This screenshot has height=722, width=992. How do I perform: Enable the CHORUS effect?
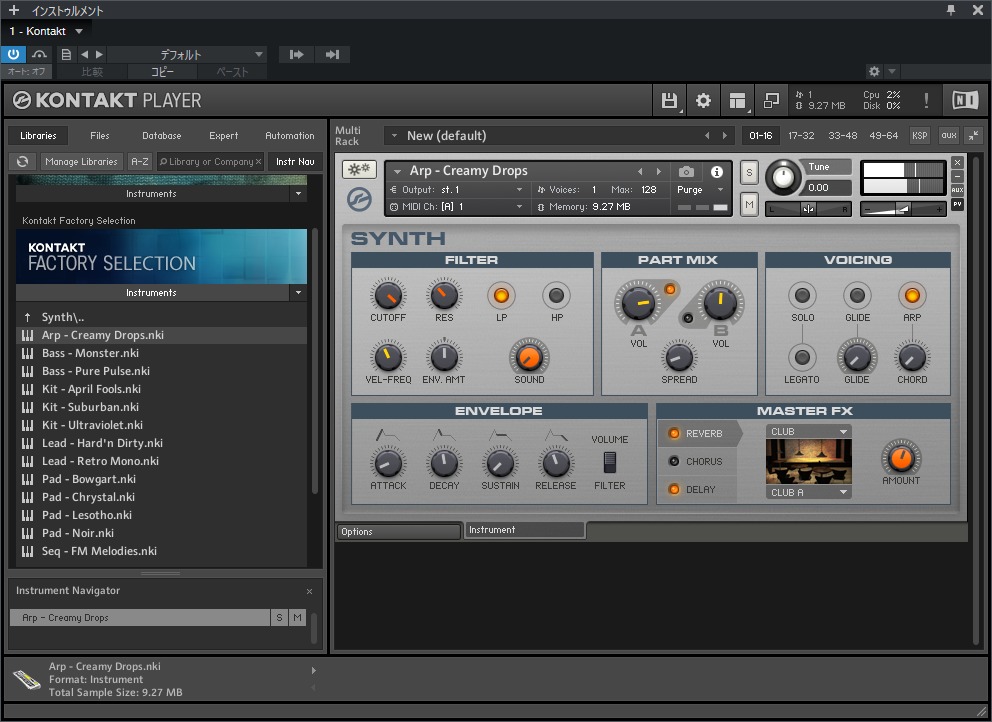(x=674, y=461)
